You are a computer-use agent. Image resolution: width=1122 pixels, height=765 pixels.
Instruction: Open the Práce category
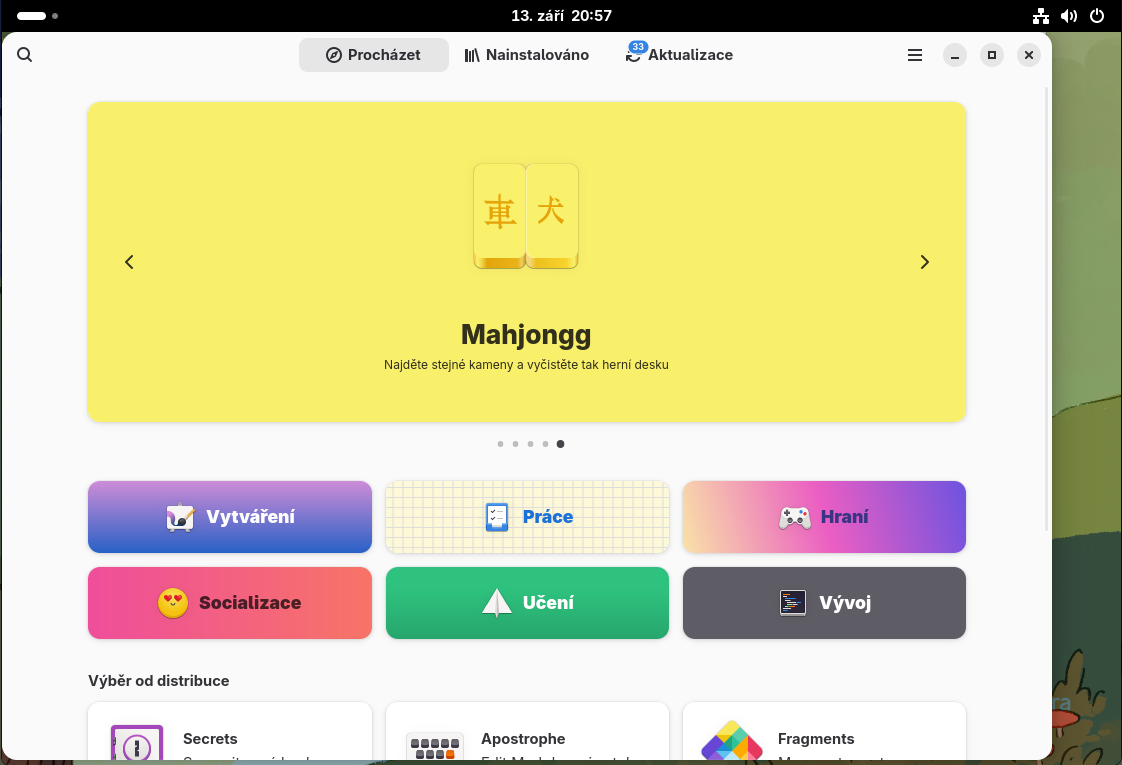(x=527, y=517)
